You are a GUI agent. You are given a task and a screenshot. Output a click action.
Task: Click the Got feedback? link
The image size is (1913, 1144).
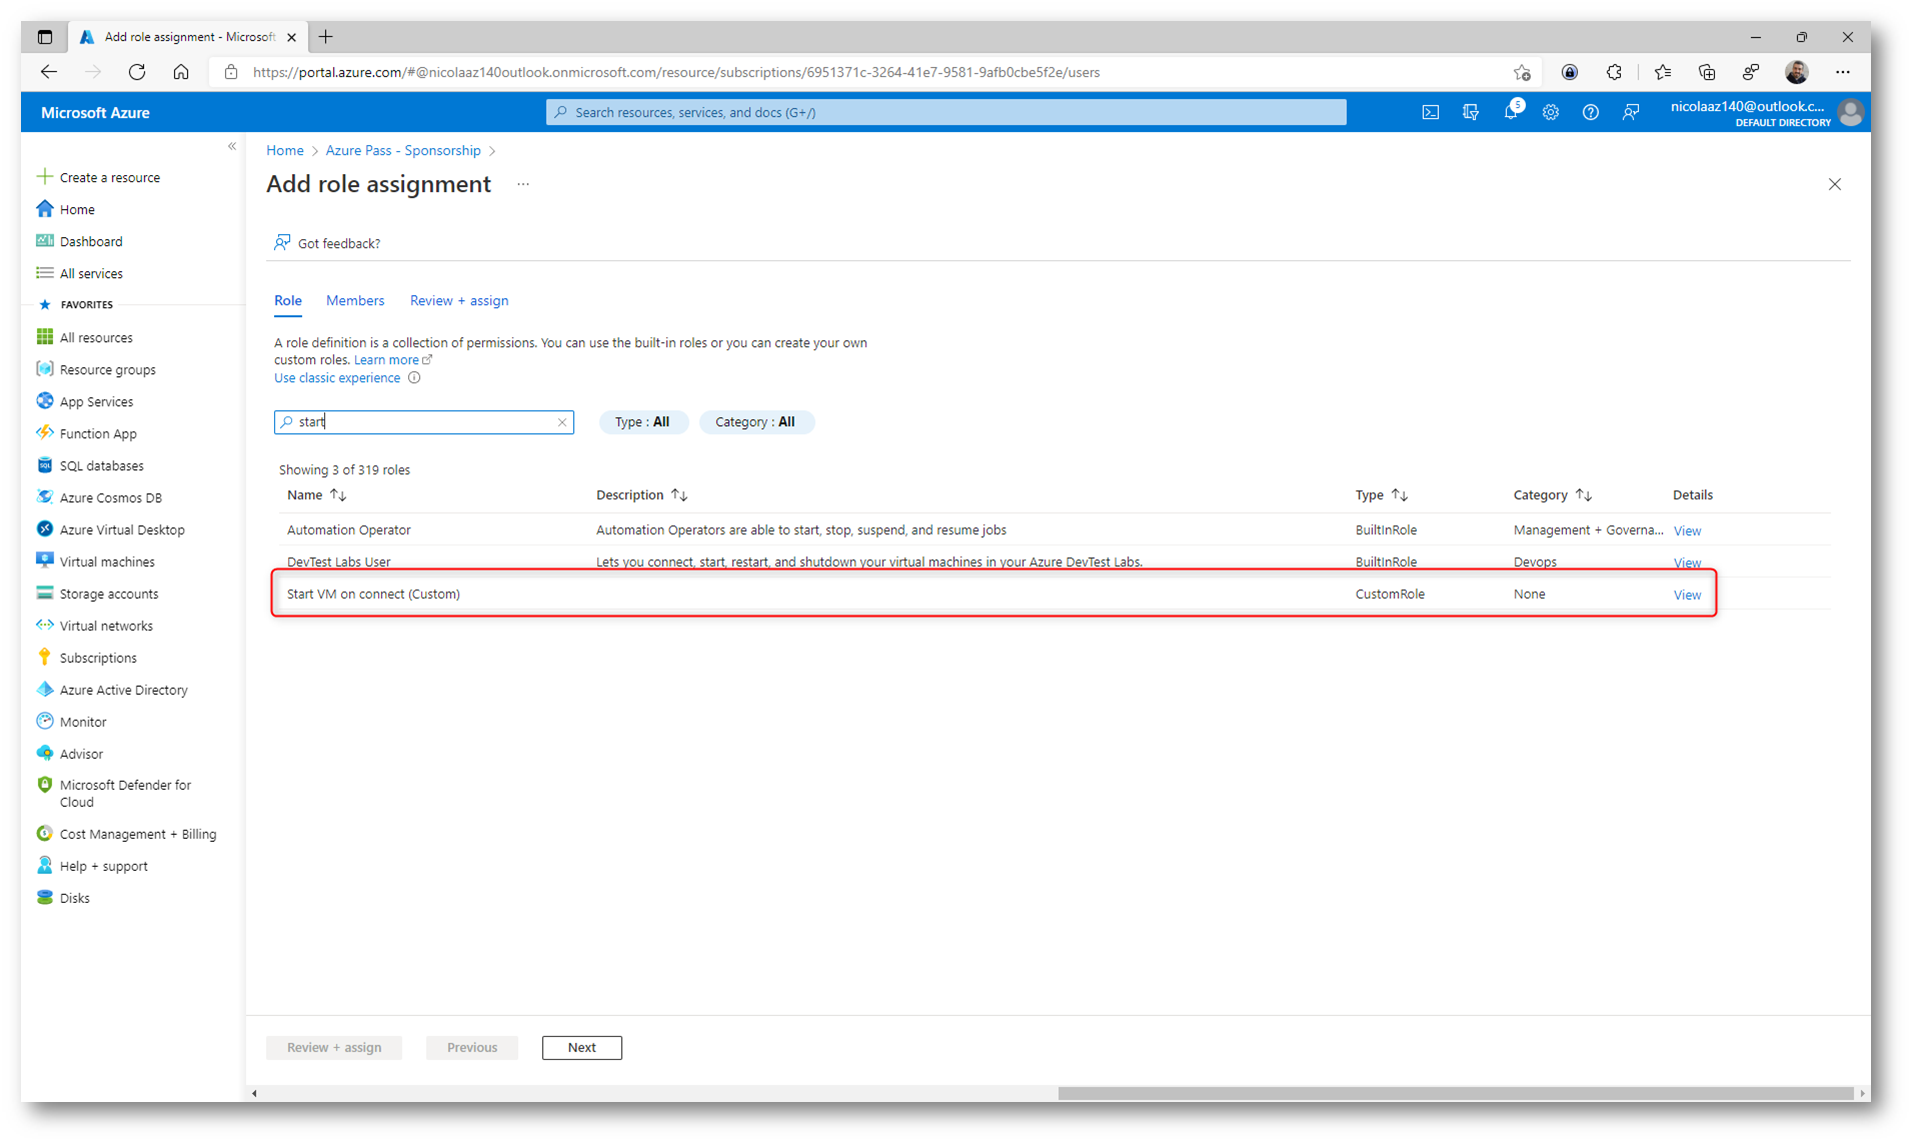[327, 243]
